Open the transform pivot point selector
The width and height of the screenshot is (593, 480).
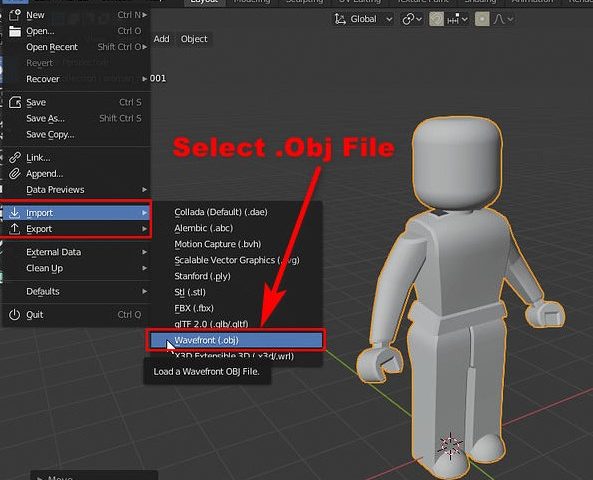(412, 19)
